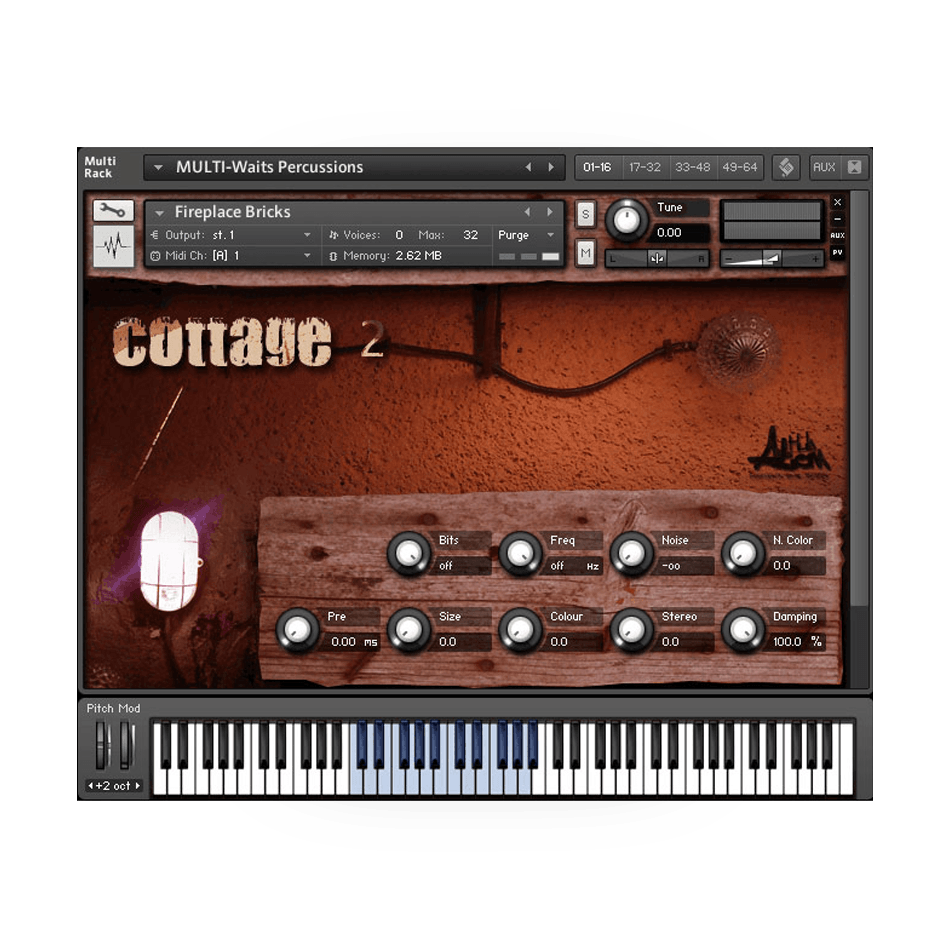
Task: Switch to the 49-64 instrument page tab
Action: (x=739, y=167)
